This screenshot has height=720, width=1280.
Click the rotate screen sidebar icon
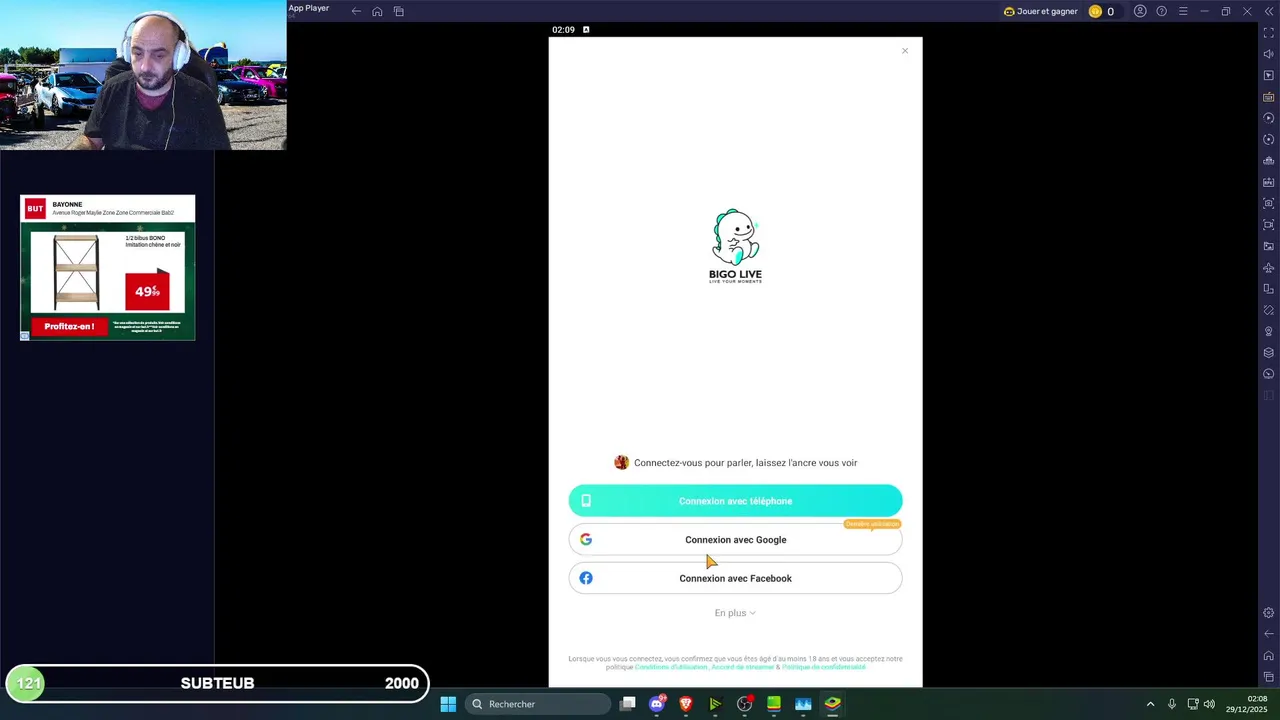point(1269,289)
